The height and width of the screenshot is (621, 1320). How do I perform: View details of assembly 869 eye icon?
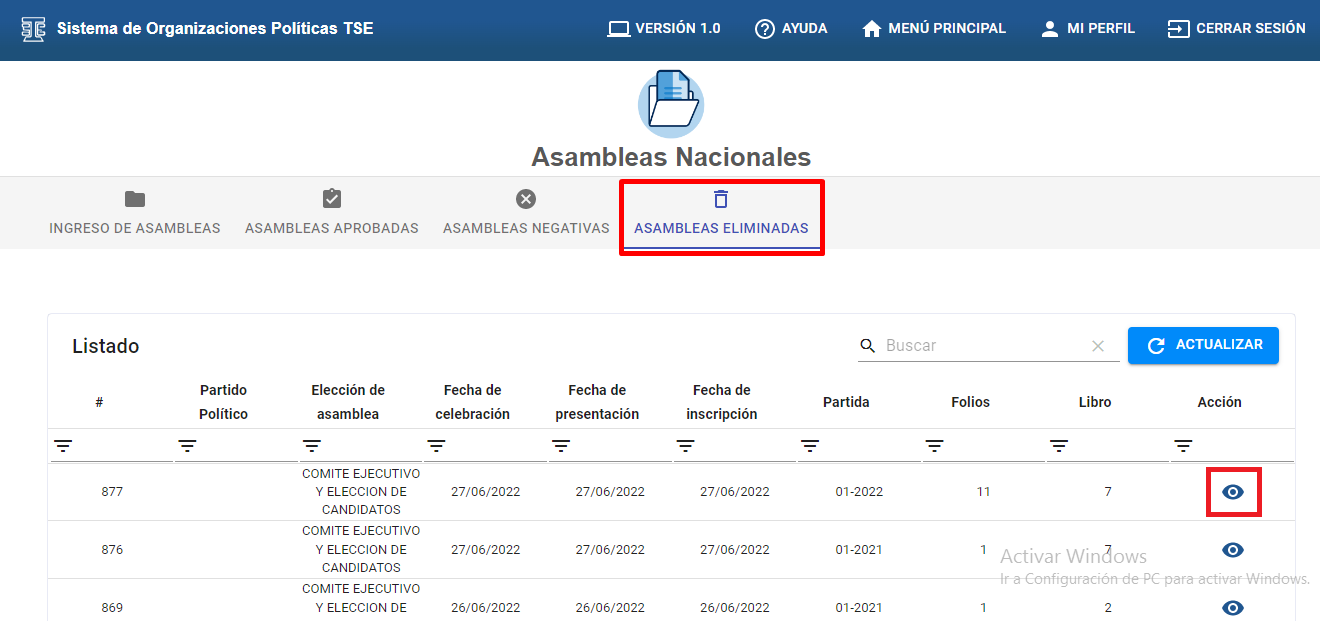[x=1233, y=608]
